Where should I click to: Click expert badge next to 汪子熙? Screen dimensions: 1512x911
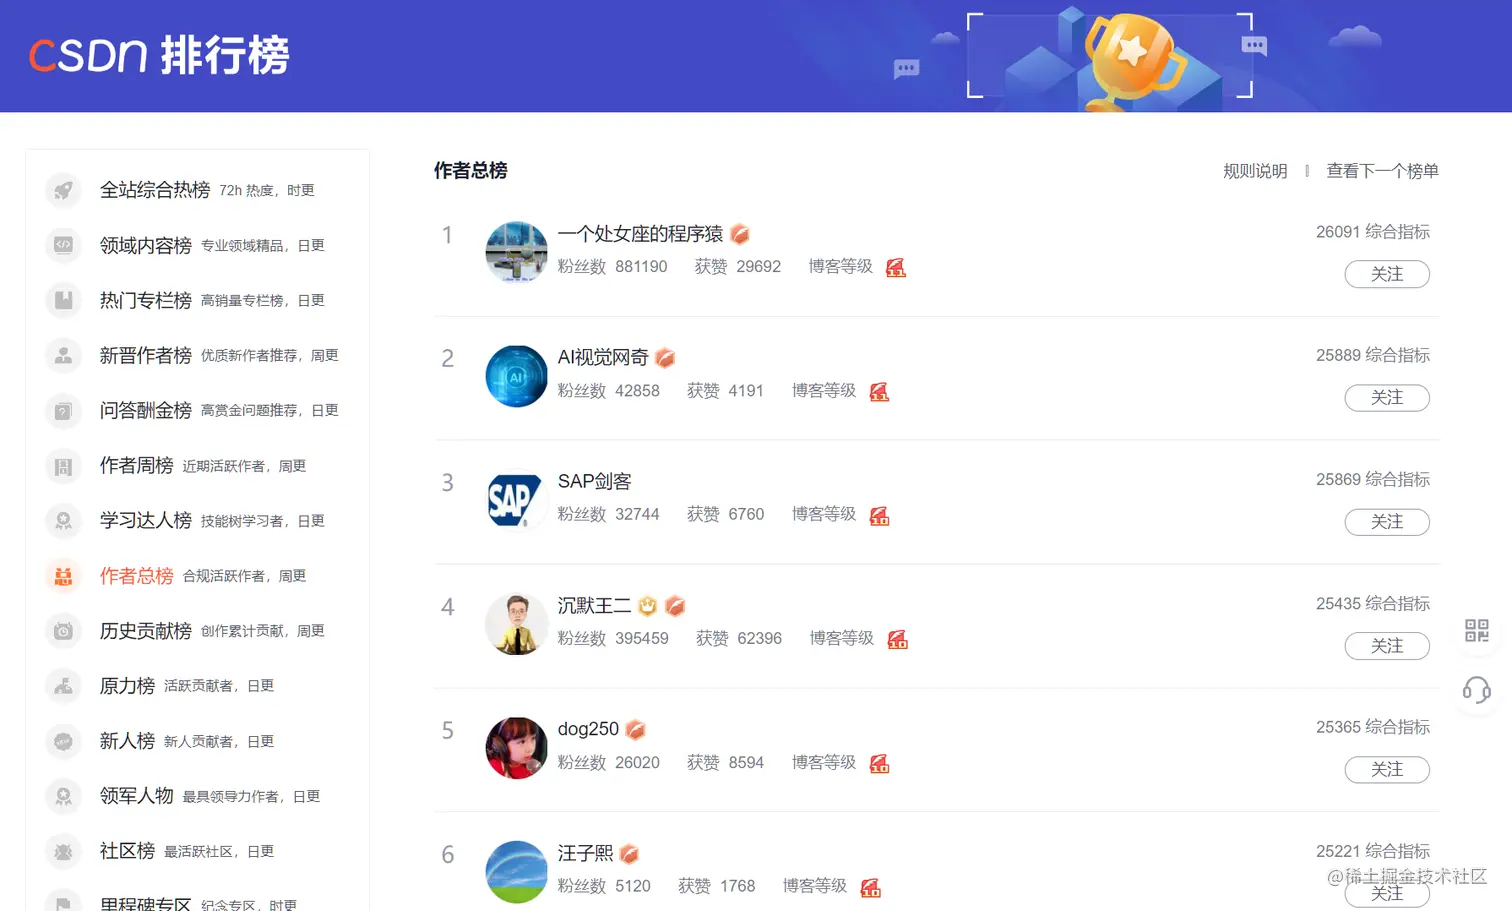coord(629,854)
